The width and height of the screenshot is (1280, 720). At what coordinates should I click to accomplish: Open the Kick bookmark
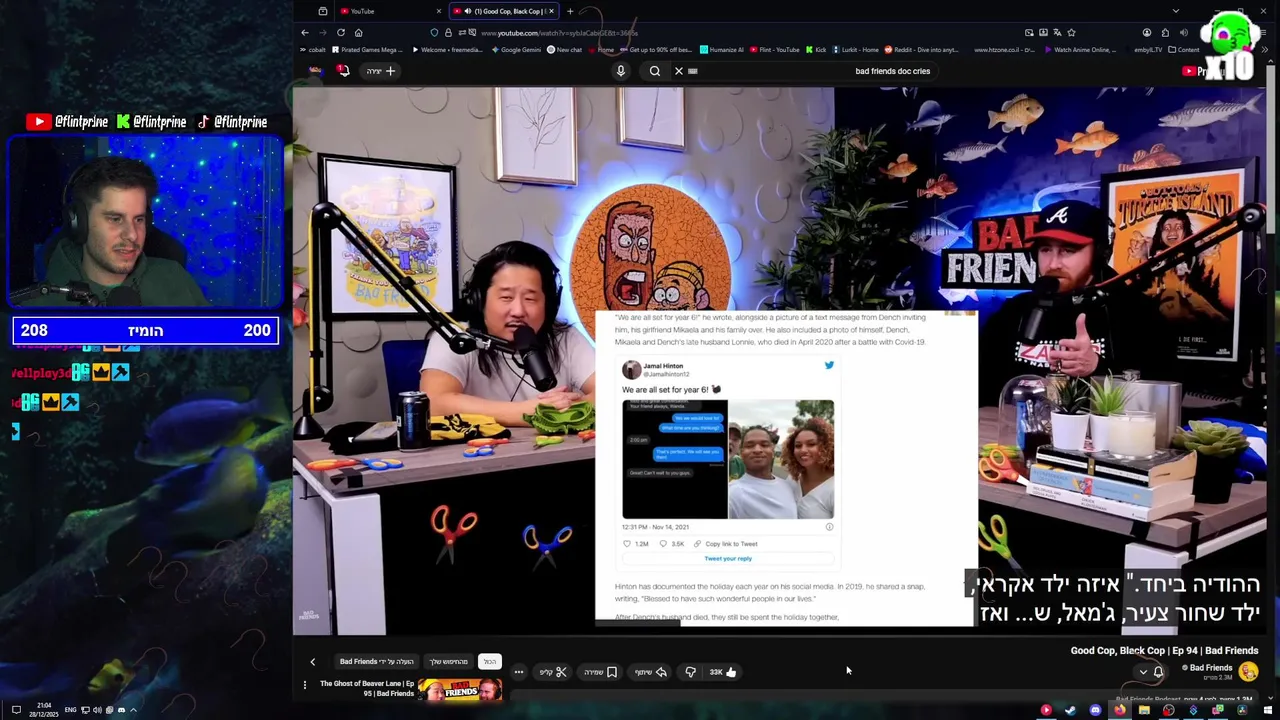[x=815, y=50]
